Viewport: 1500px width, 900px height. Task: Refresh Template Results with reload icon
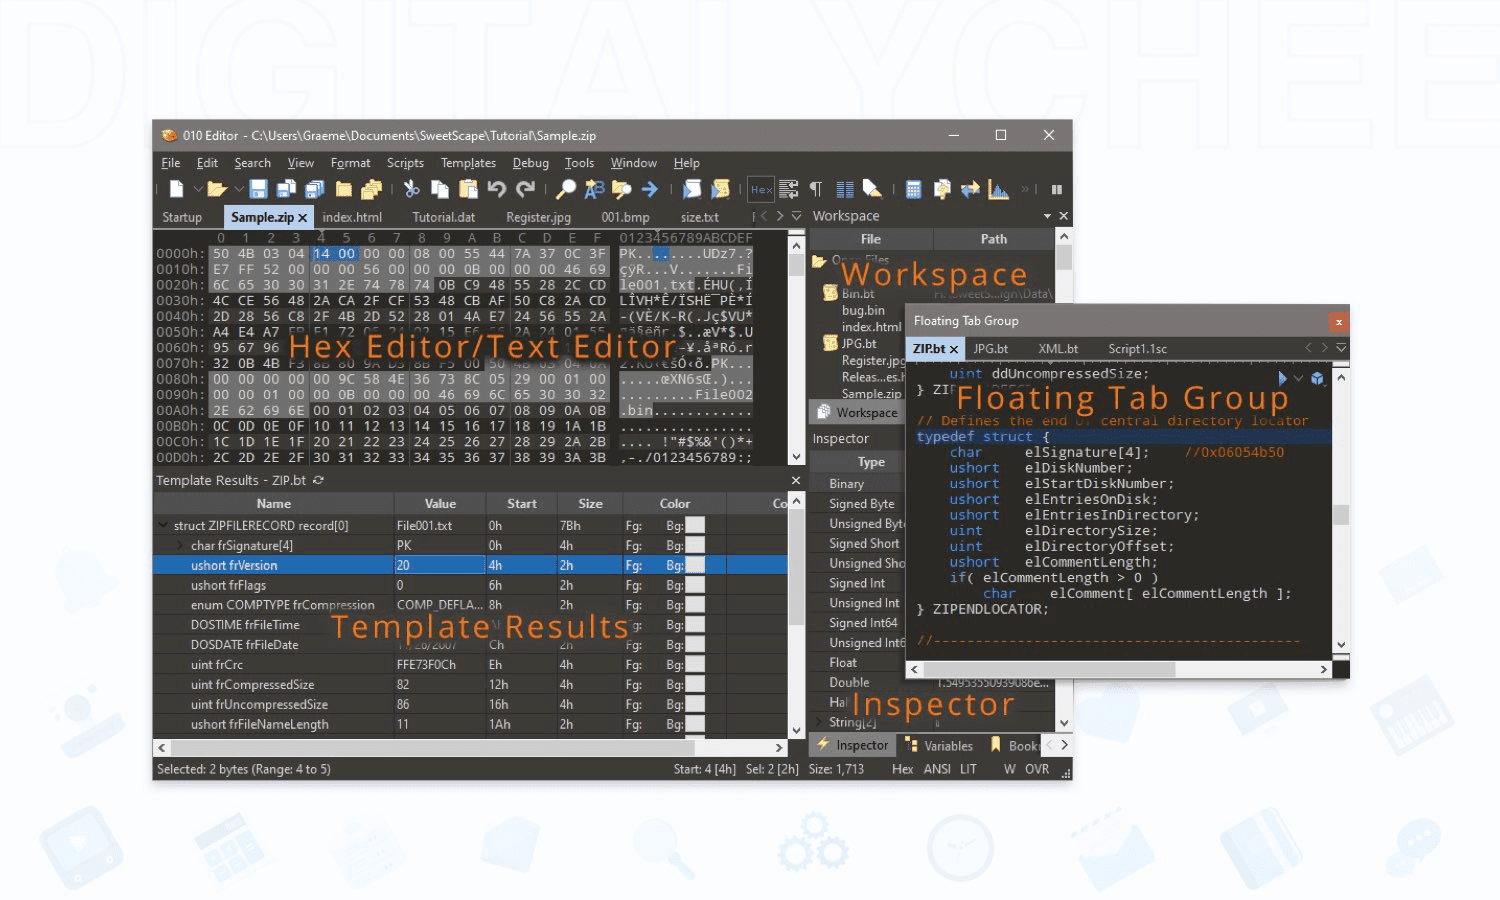point(319,481)
